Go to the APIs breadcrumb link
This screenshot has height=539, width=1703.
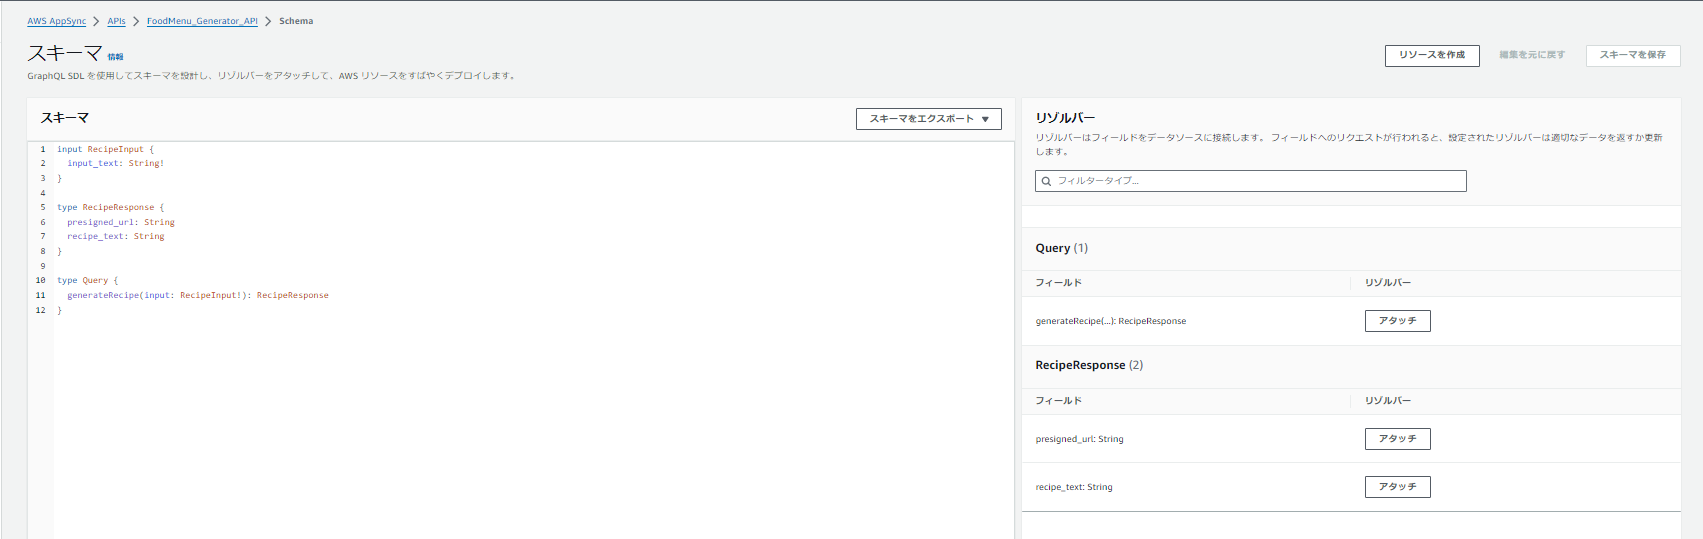(117, 21)
